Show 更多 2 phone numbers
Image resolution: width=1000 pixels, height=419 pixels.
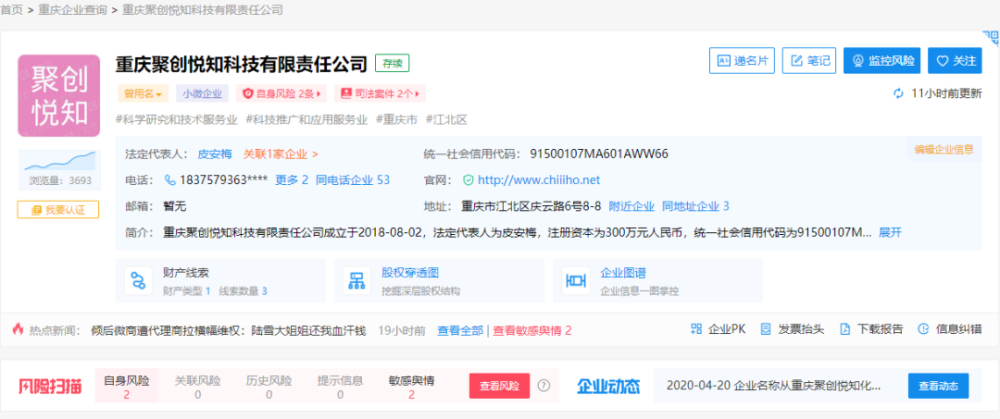click(x=291, y=180)
